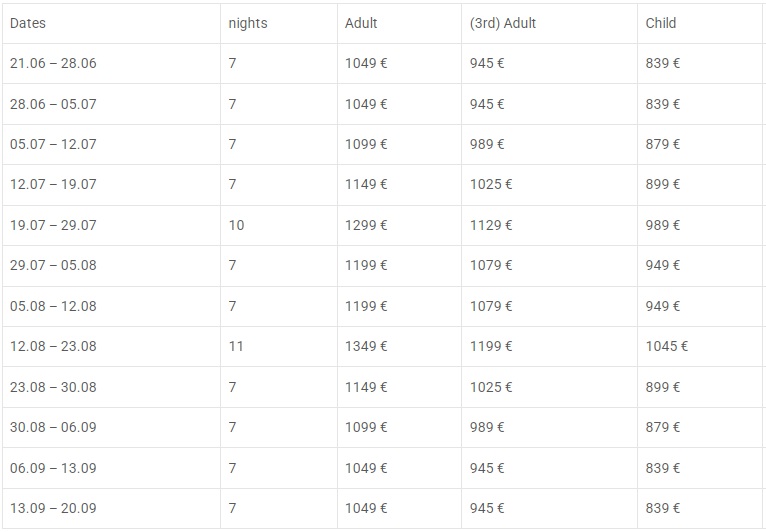Click the nights column header
The height and width of the screenshot is (532, 766).
click(248, 23)
